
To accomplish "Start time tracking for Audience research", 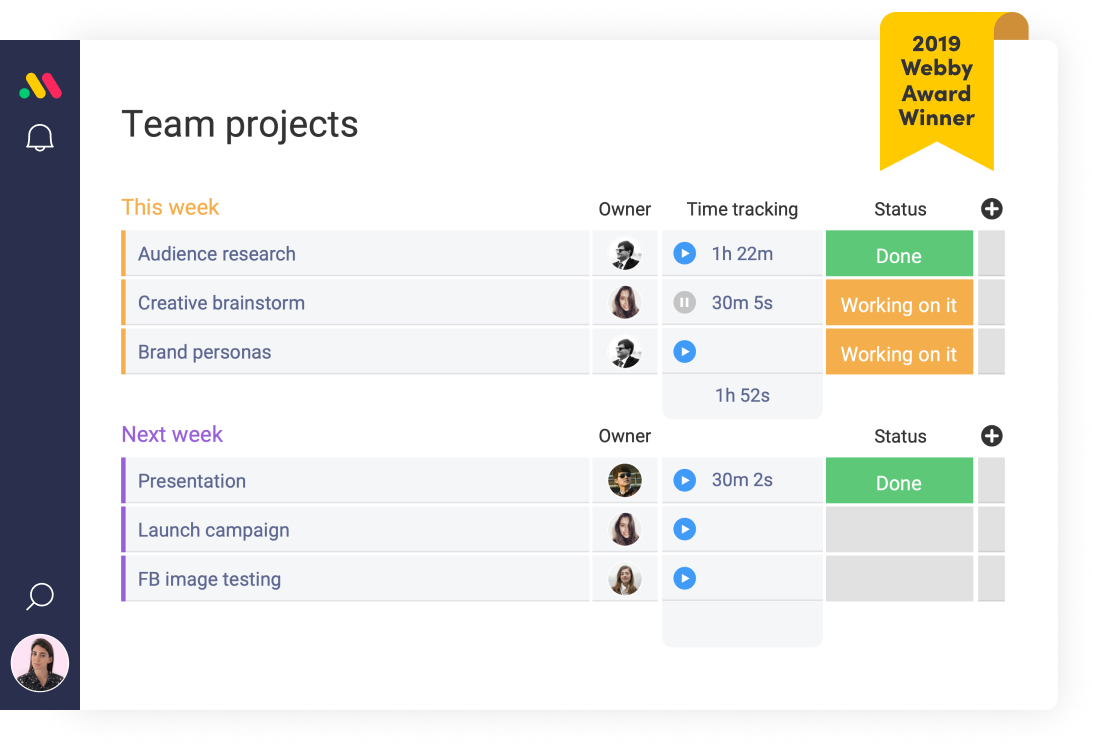I will pyautogui.click(x=684, y=254).
